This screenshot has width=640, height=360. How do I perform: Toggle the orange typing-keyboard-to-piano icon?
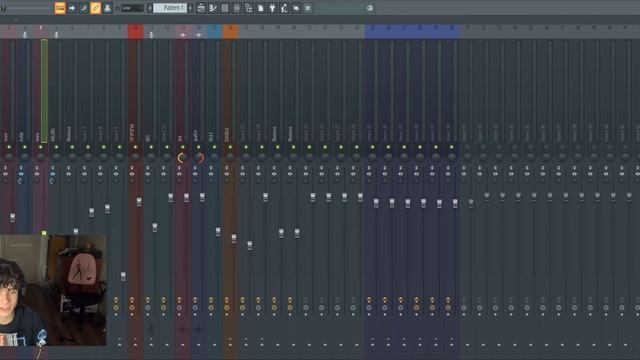(x=60, y=8)
